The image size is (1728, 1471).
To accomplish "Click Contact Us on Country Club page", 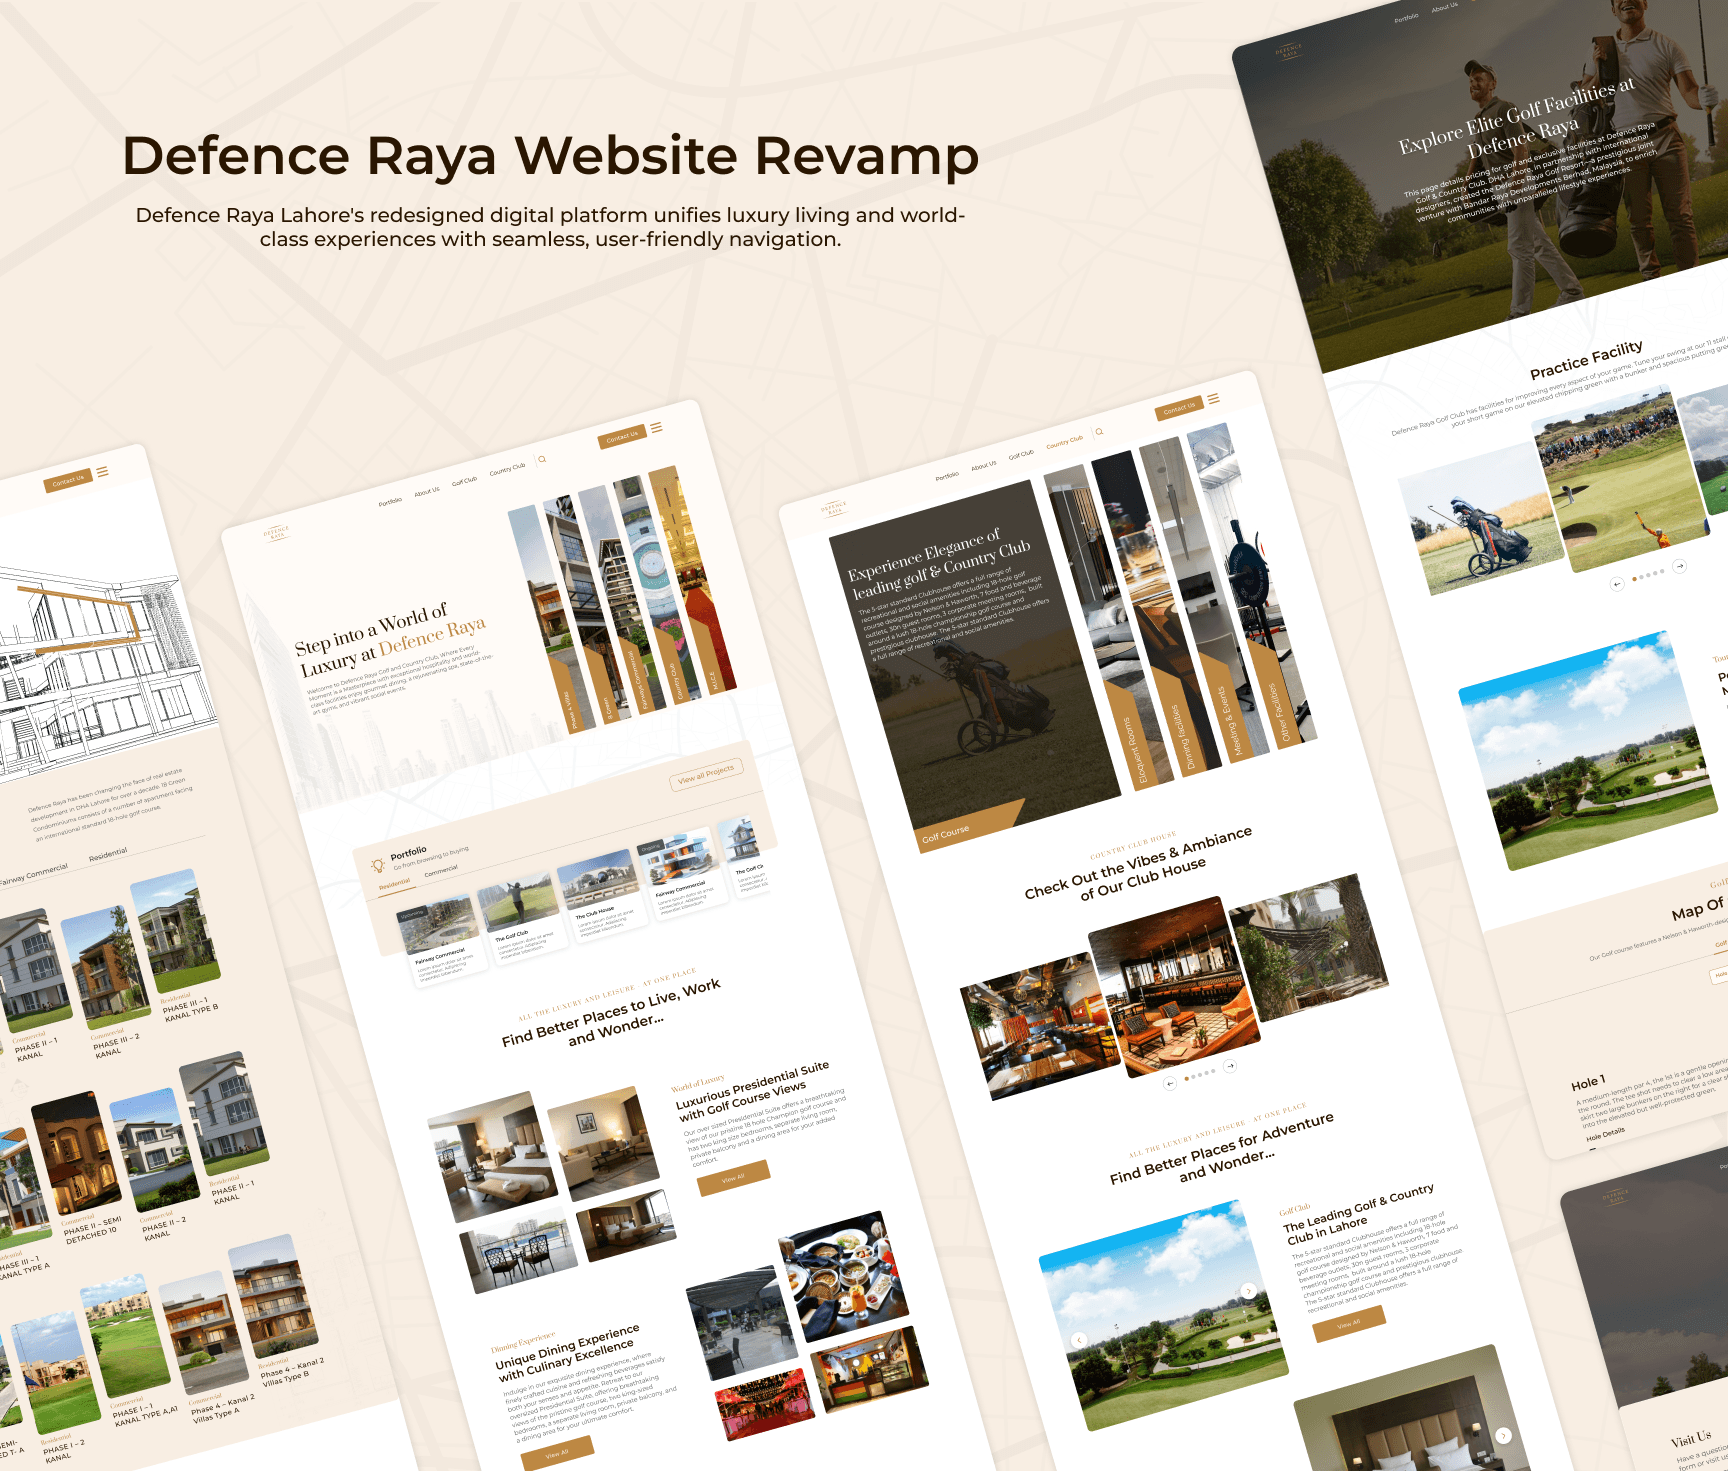I will pos(1179,408).
